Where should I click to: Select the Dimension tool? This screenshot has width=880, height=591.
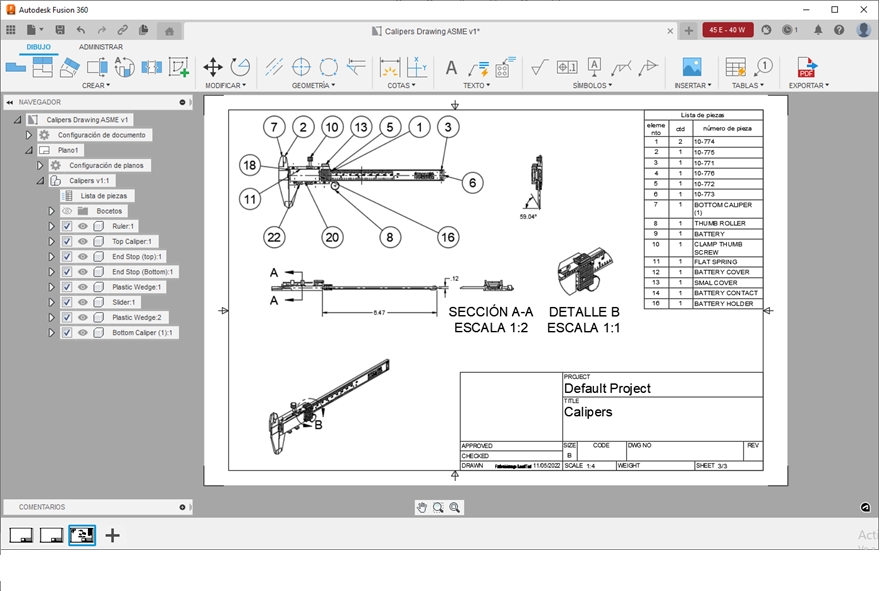click(x=389, y=67)
